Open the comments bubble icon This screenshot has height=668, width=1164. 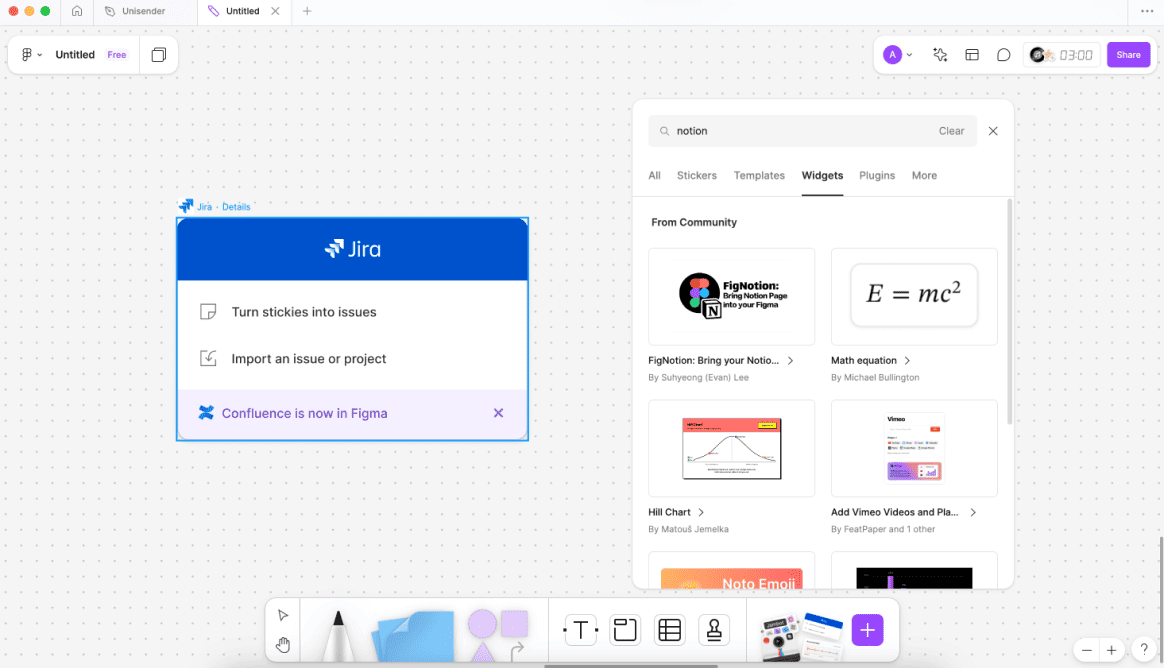pyautogui.click(x=1004, y=55)
